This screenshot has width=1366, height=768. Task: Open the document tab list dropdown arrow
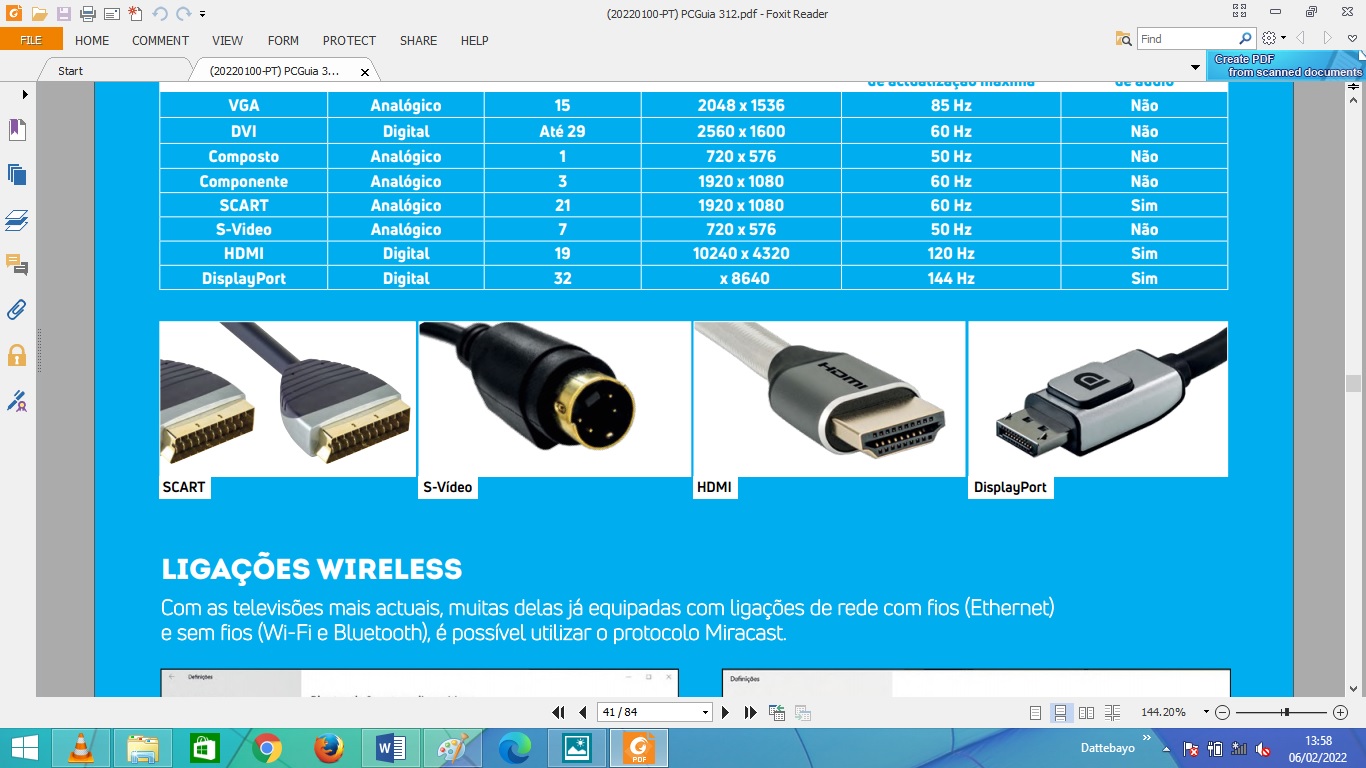pyautogui.click(x=1195, y=68)
